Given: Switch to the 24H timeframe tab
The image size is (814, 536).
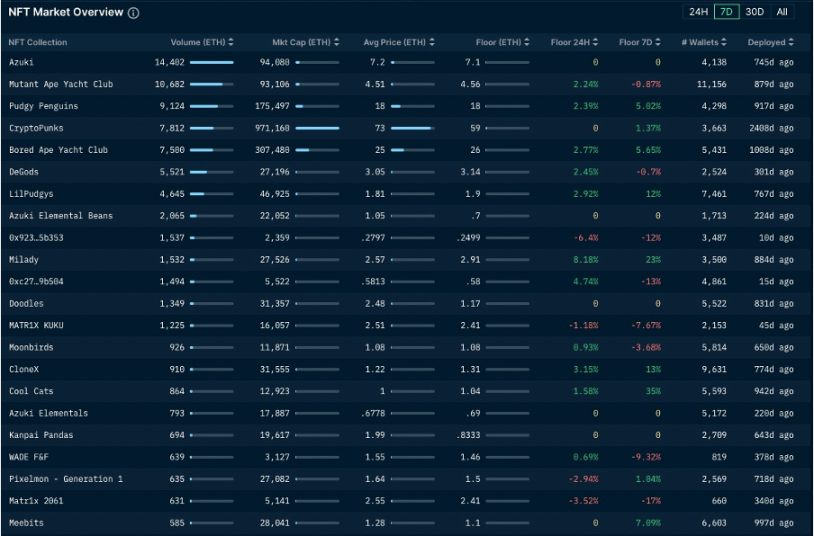Looking at the screenshot, I should coord(698,11).
